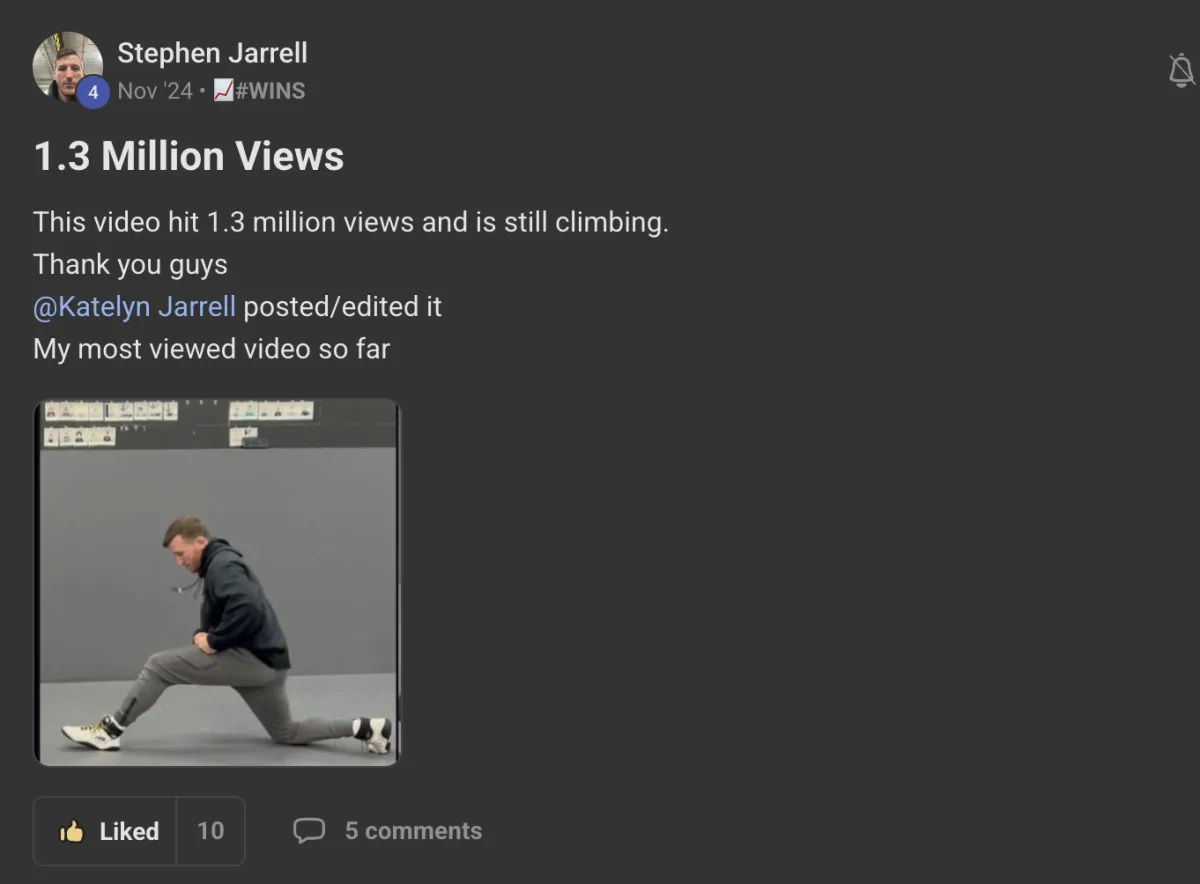The height and width of the screenshot is (884, 1200).
Task: Open the #WINS category
Action: (270, 91)
